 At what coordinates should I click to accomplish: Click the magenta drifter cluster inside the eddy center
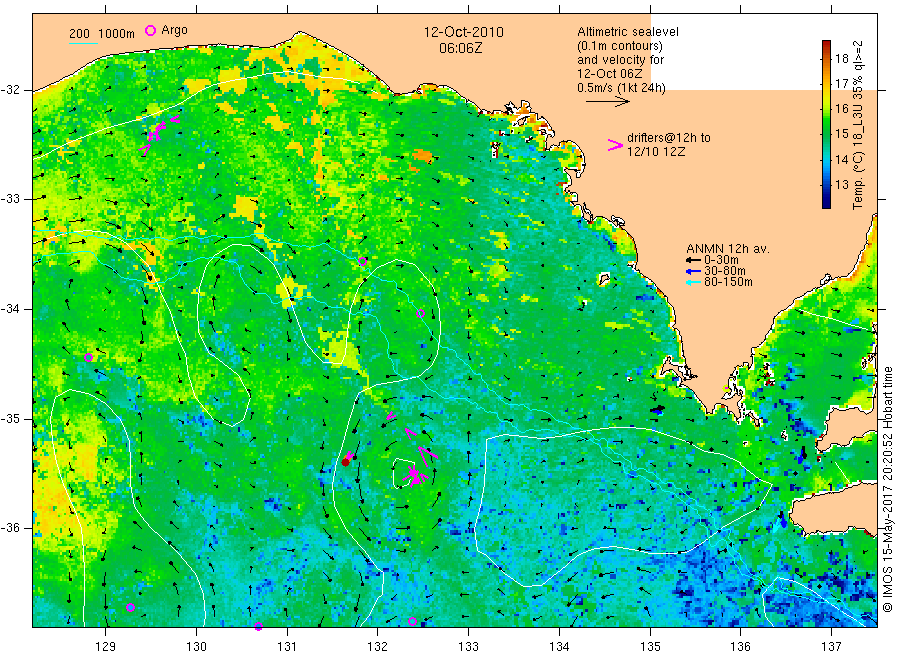416,476
